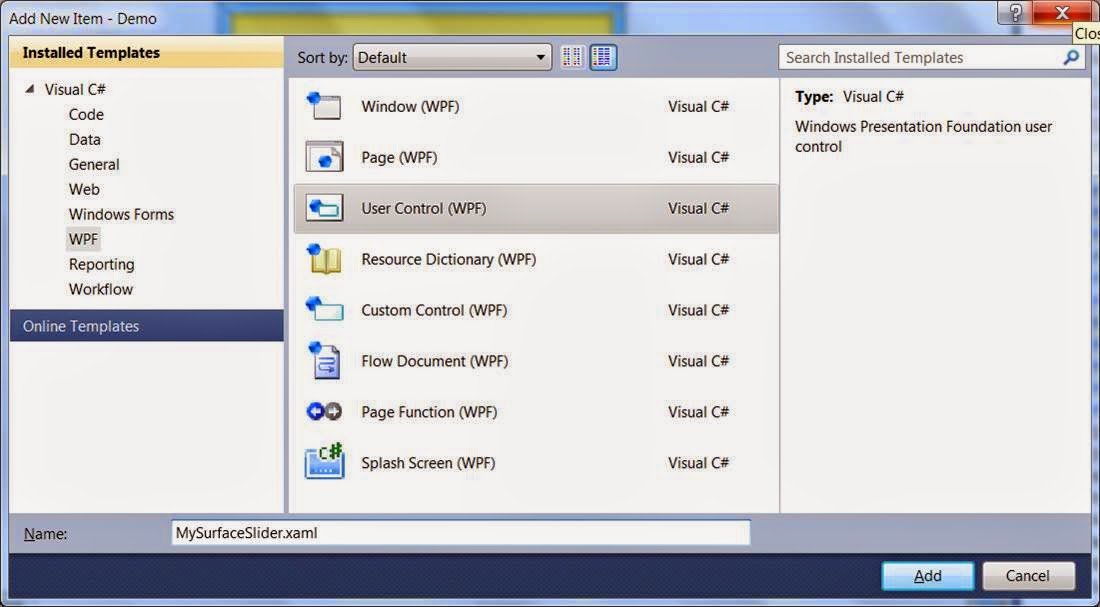Click the dialog help question mark
Screen dimensions: 1100x607
pos(1017,13)
